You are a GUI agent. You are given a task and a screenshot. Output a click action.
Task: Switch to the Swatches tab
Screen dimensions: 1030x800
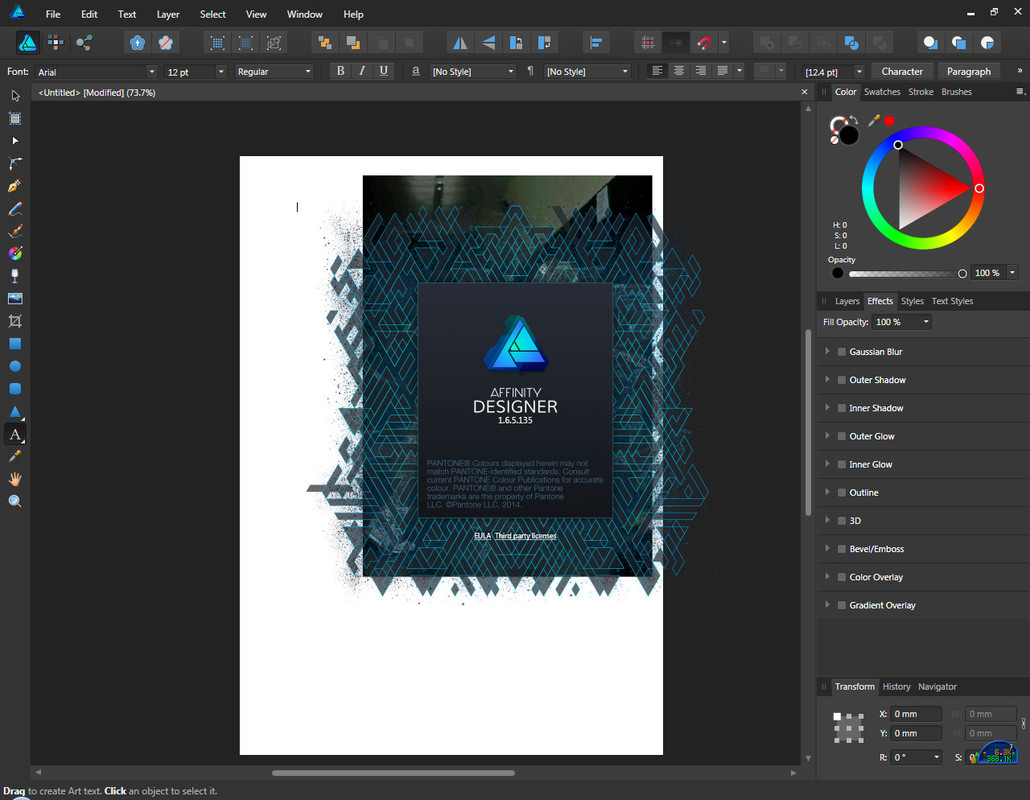[882, 92]
